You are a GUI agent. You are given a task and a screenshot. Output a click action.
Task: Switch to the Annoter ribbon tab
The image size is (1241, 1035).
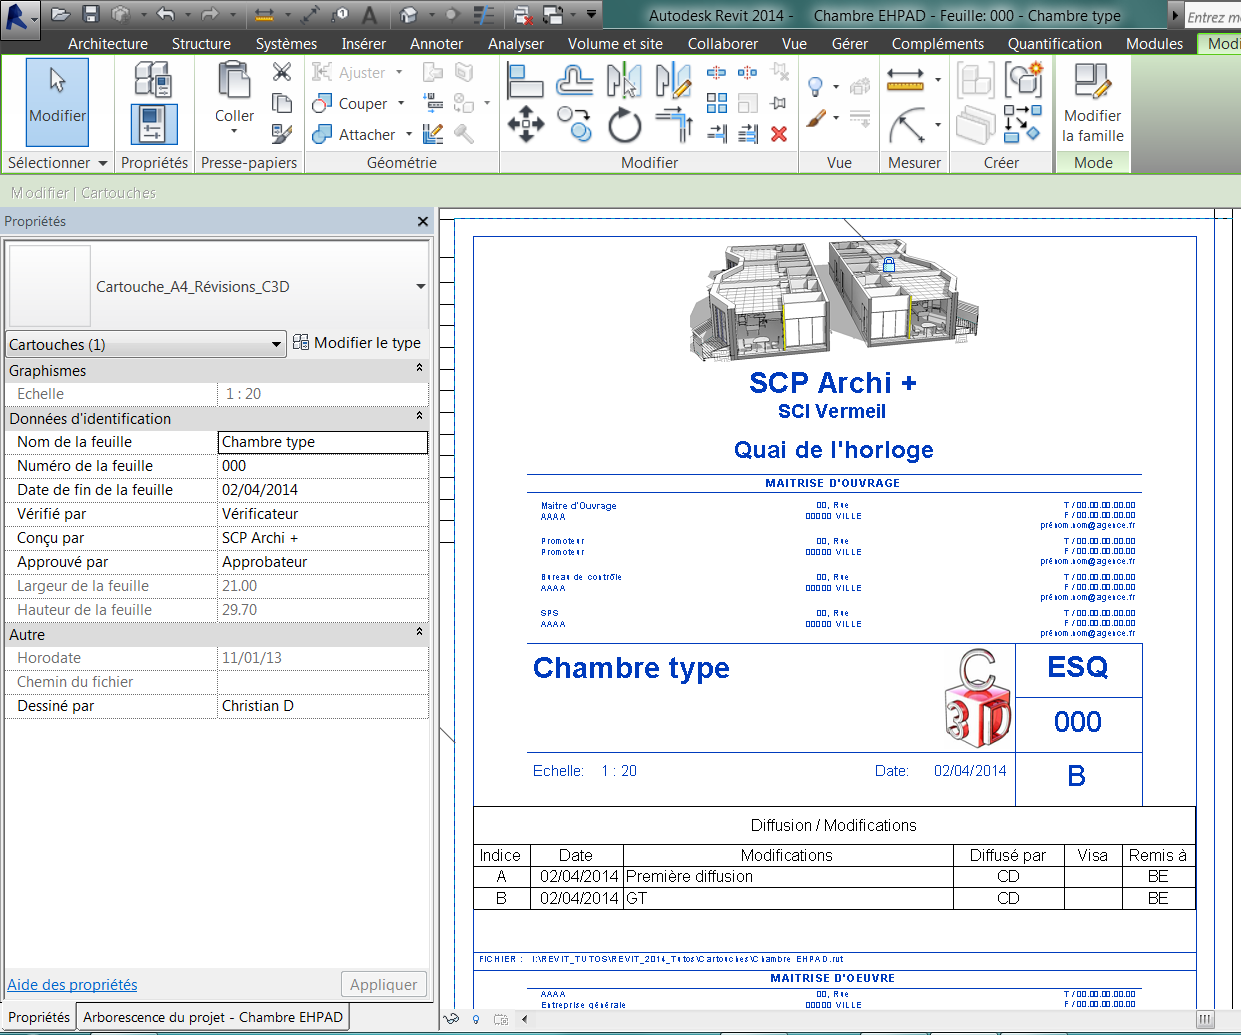(436, 43)
